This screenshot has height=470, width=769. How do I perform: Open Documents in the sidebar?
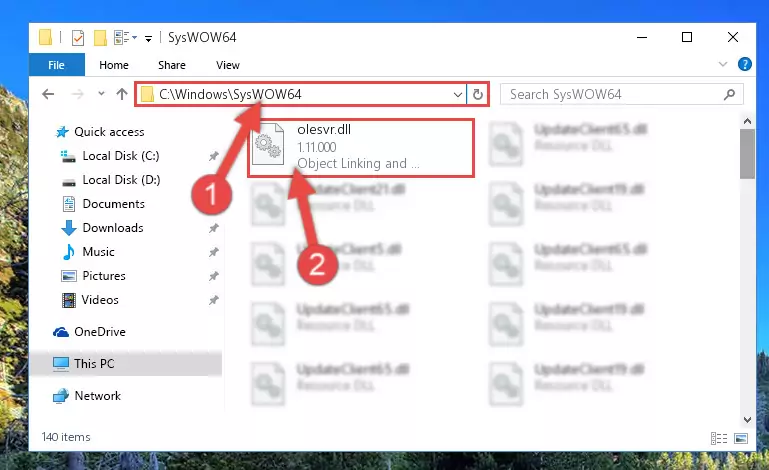click(x=113, y=204)
